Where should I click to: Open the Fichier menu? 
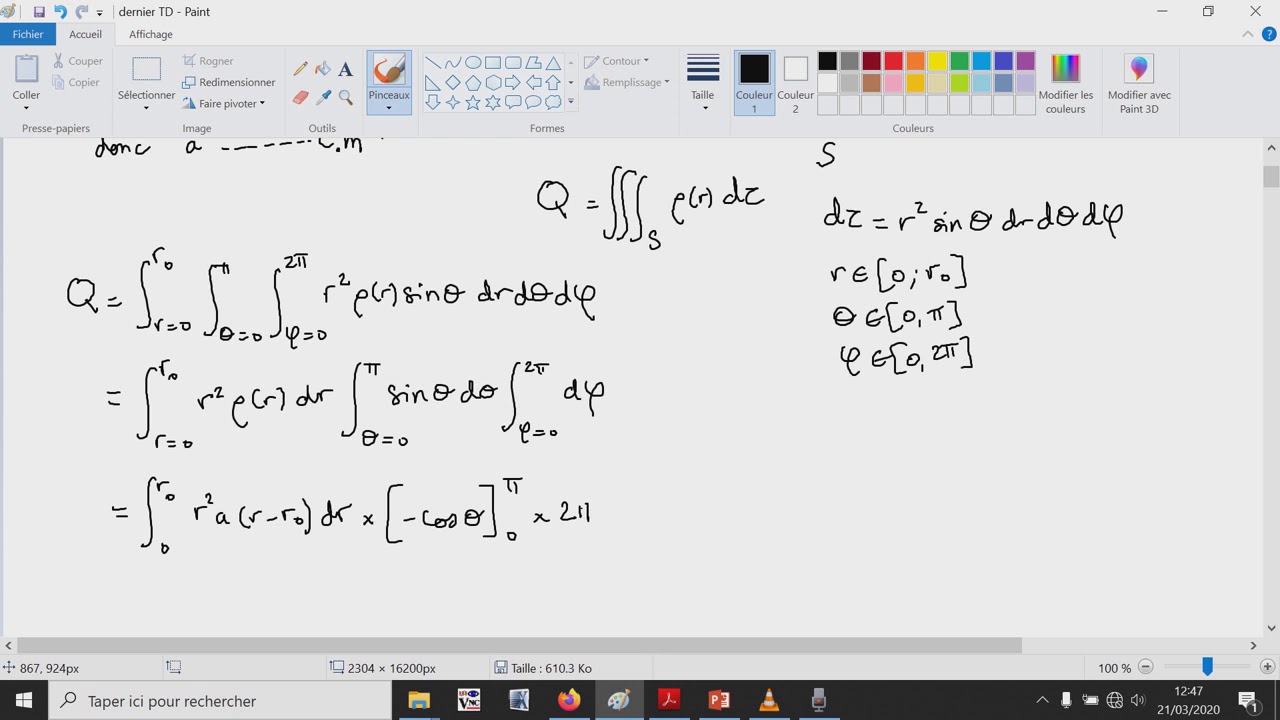(28, 34)
